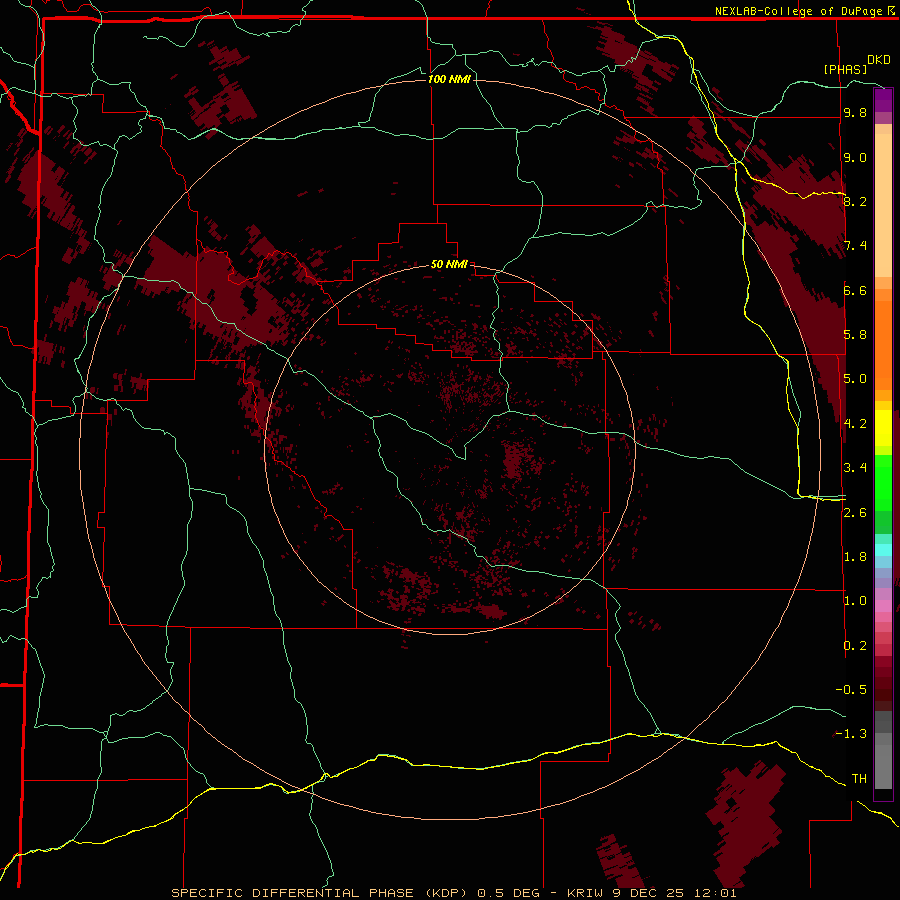The image size is (900, 900).
Task: Select the yellow segment of the color bar
Action: click(x=883, y=428)
